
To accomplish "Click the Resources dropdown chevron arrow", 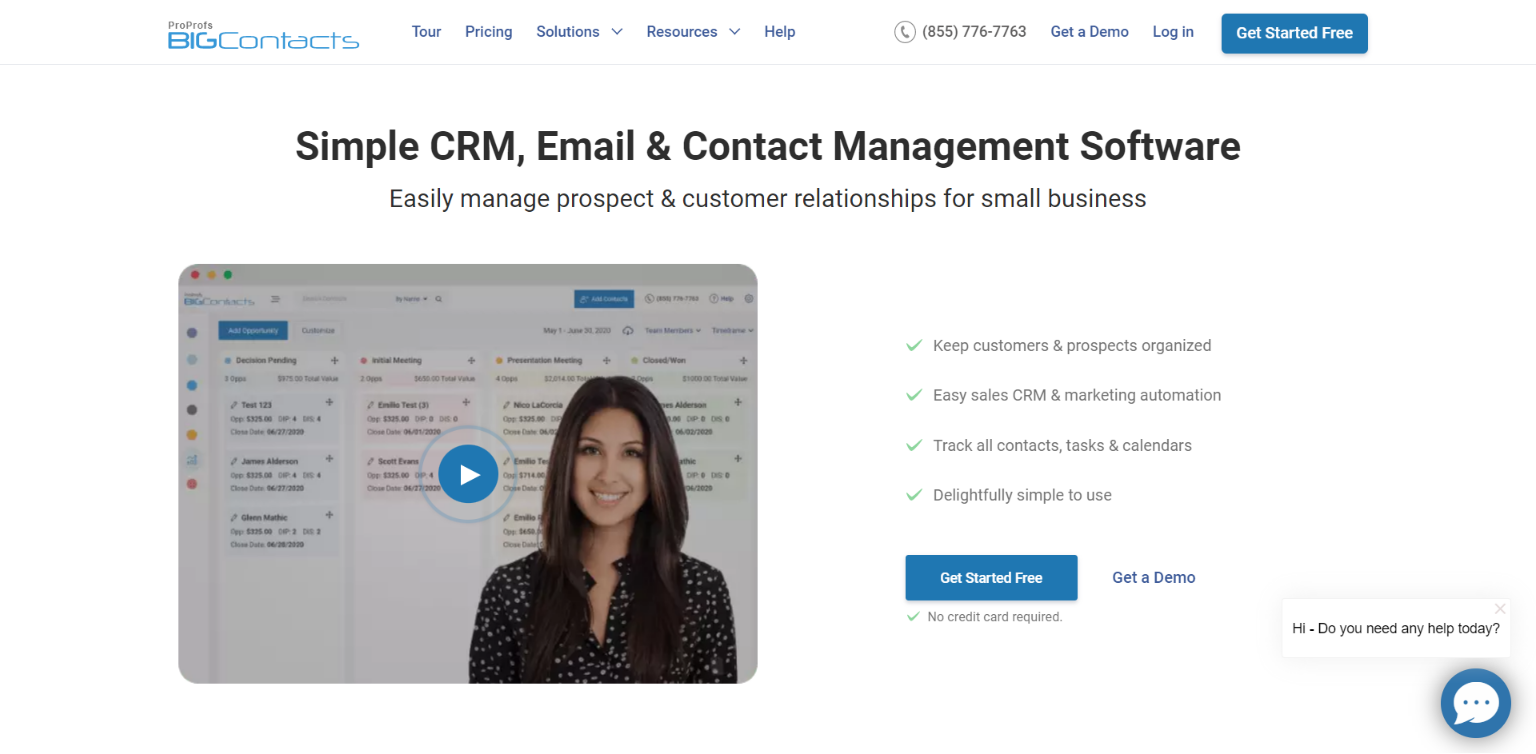I will [x=735, y=32].
